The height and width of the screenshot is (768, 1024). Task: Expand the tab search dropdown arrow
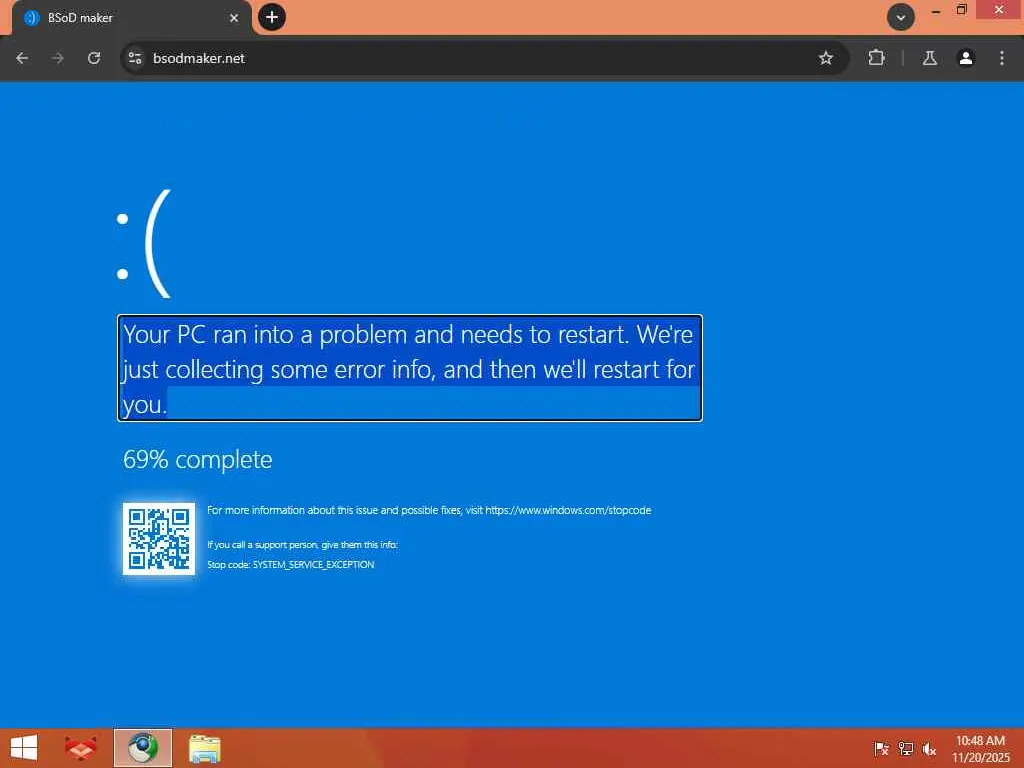click(x=901, y=17)
